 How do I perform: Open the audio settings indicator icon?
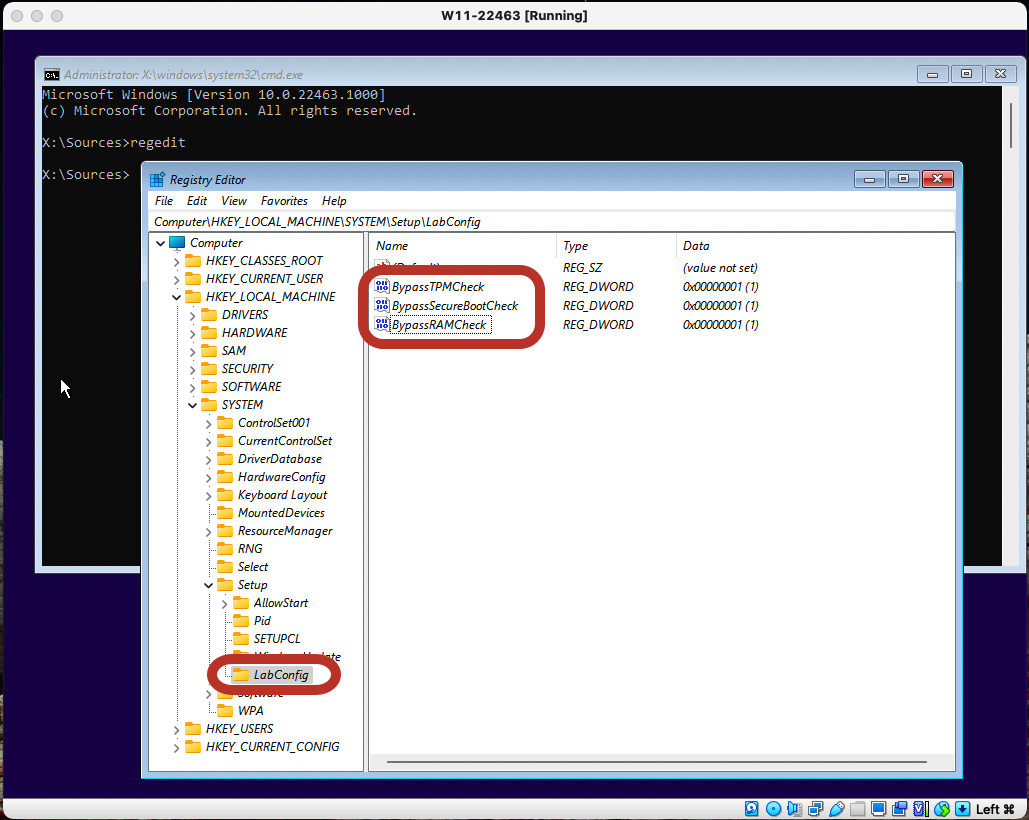[794, 808]
